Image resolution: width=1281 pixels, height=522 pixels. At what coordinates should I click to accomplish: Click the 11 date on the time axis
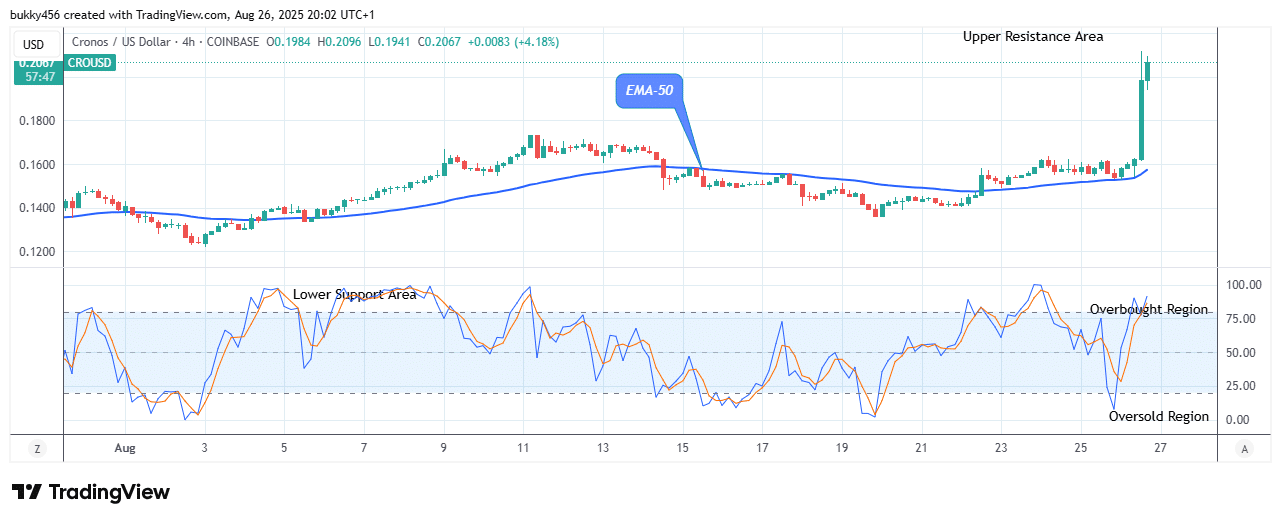click(523, 449)
